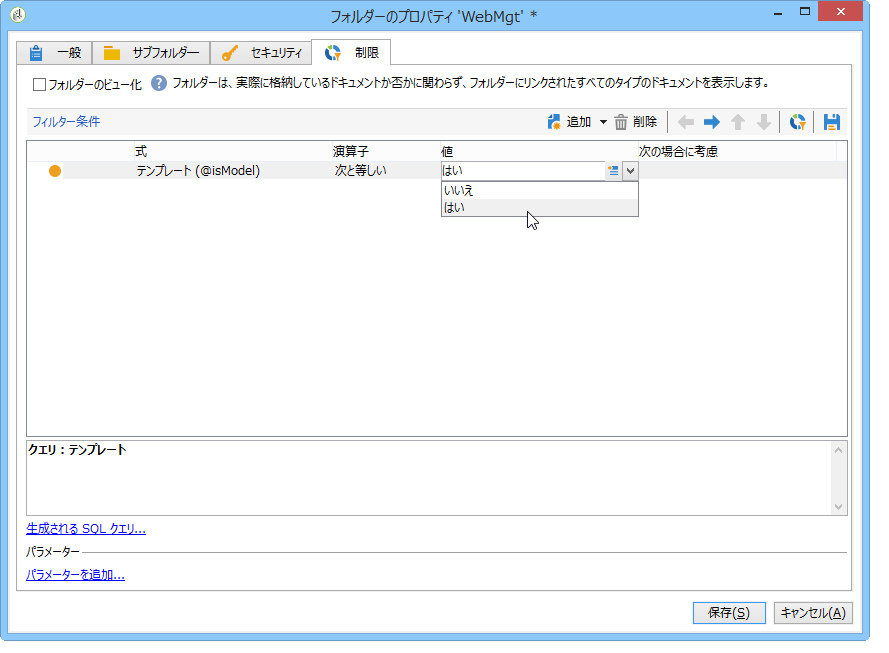The height and width of the screenshot is (653, 889).
Task: Click the 追加 add condition button
Action: (569, 122)
